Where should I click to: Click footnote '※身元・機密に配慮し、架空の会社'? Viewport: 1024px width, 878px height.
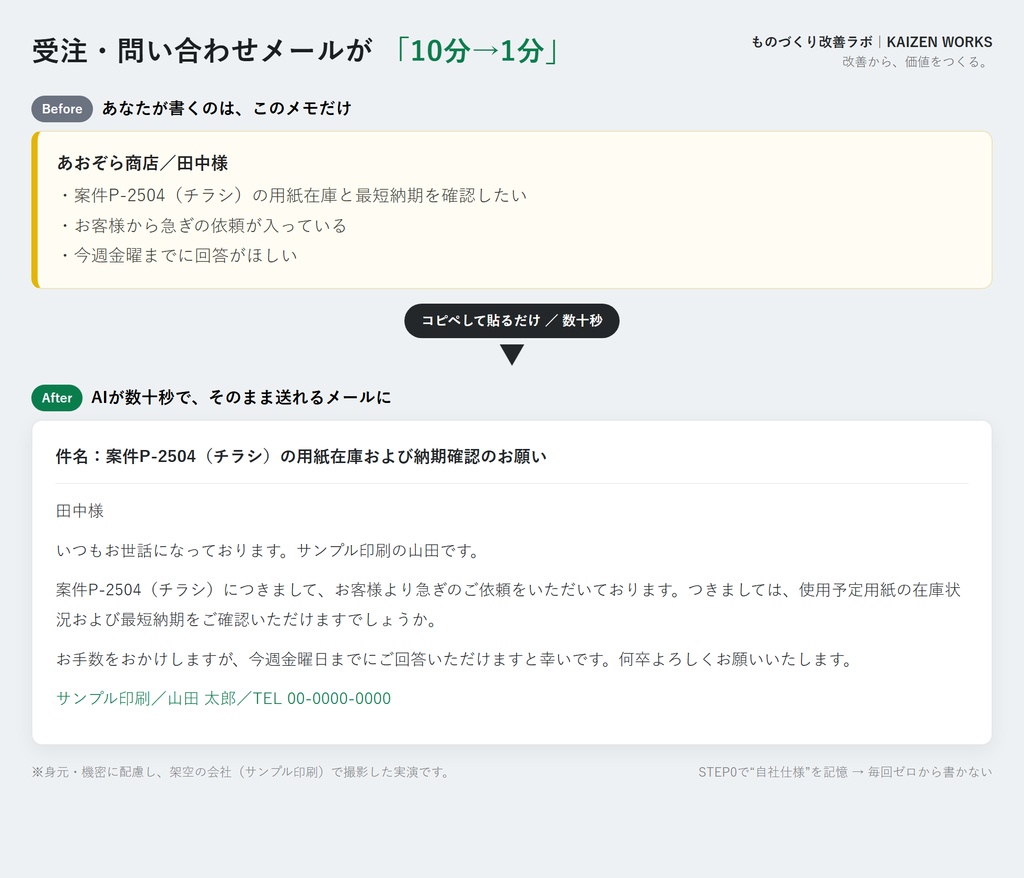coord(242,772)
